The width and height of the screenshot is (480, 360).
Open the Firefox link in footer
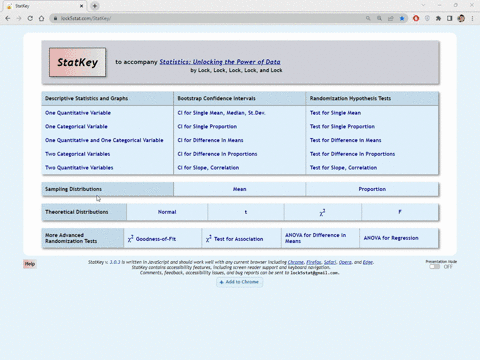pos(313,262)
